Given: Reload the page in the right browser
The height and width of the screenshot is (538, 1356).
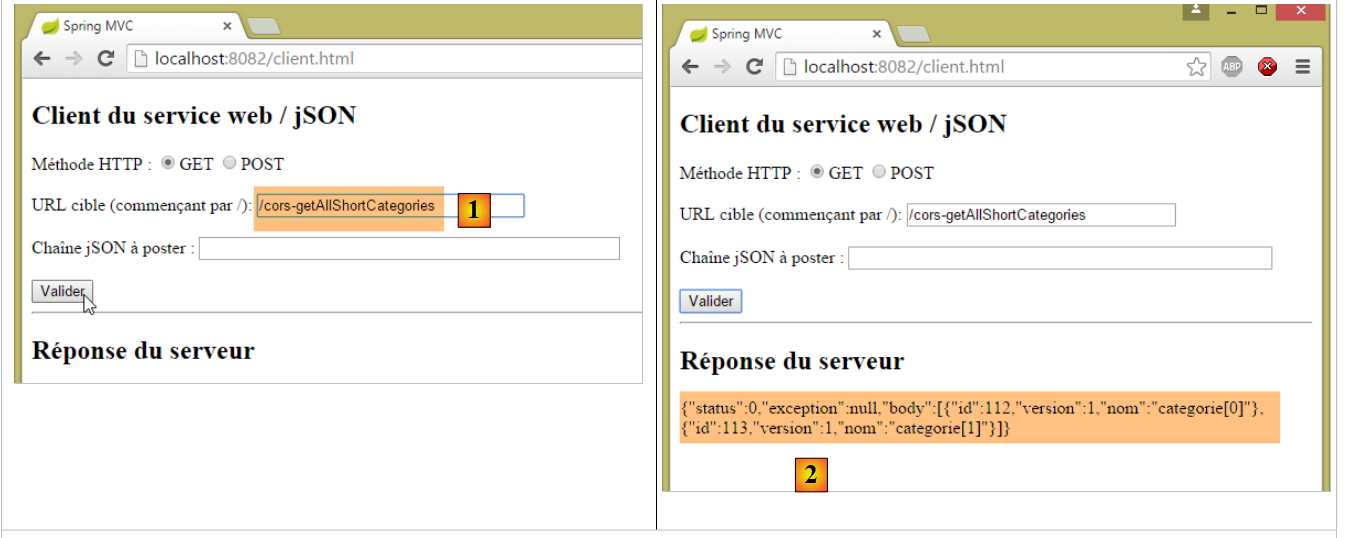Looking at the screenshot, I should pyautogui.click(x=755, y=67).
